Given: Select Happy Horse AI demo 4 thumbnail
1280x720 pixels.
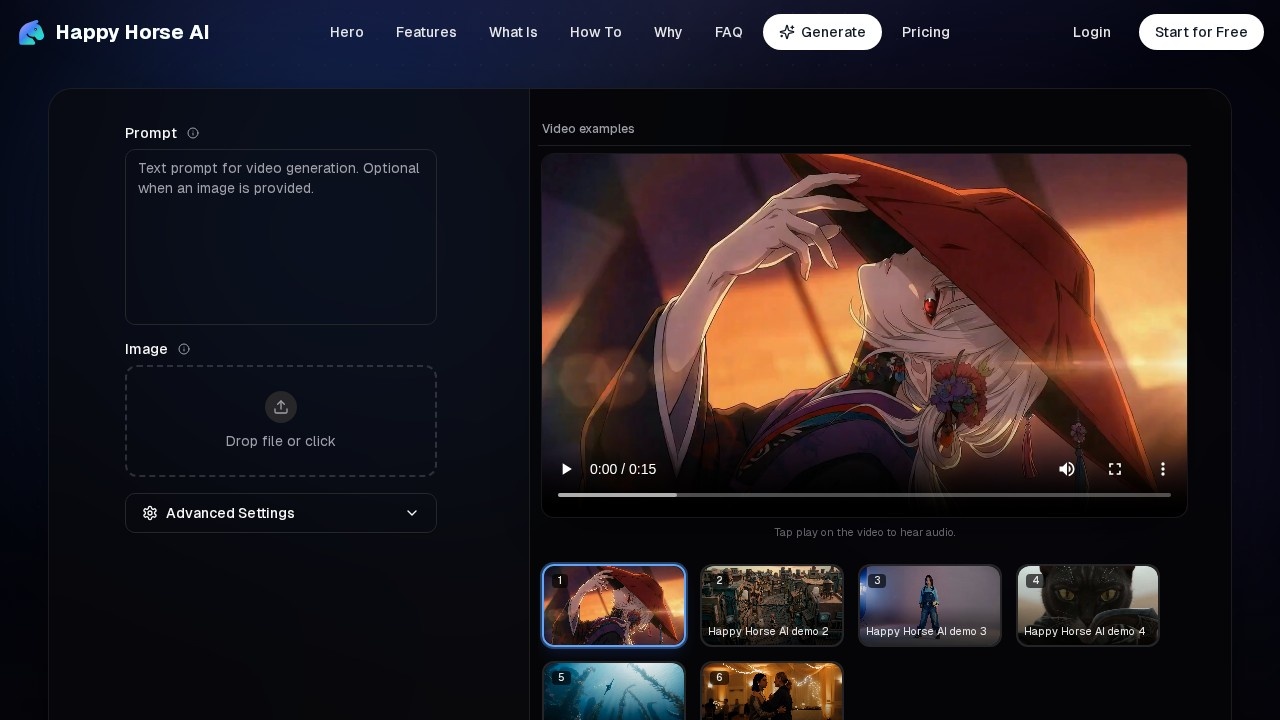Looking at the screenshot, I should [x=1088, y=606].
